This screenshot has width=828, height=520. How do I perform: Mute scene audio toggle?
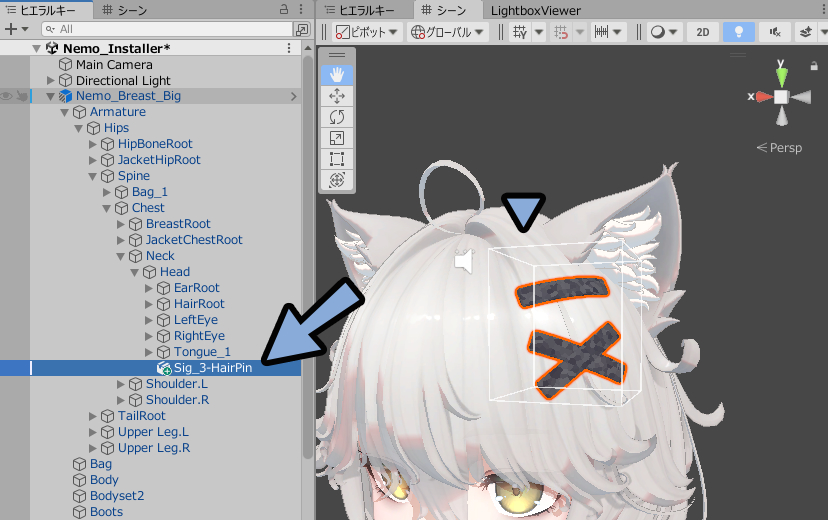pos(775,32)
